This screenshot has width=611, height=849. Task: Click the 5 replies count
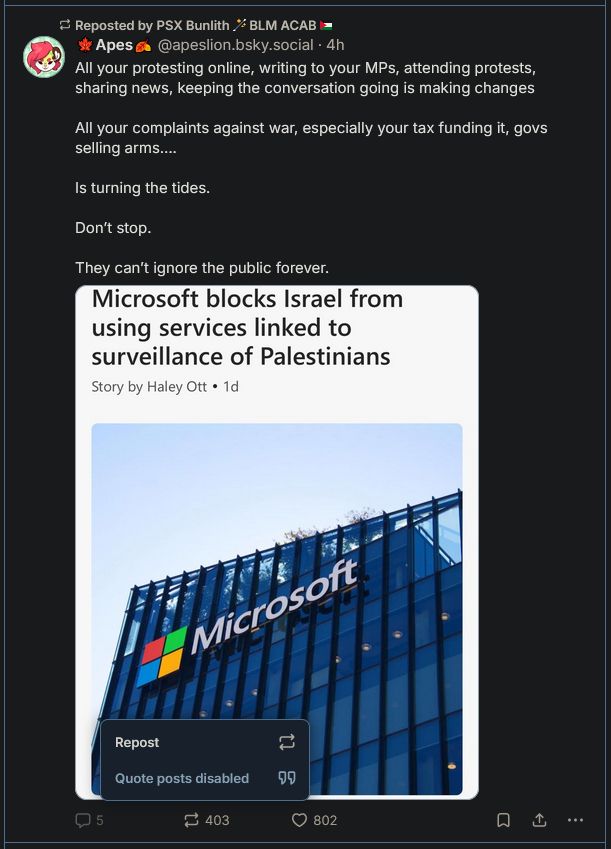(98, 820)
